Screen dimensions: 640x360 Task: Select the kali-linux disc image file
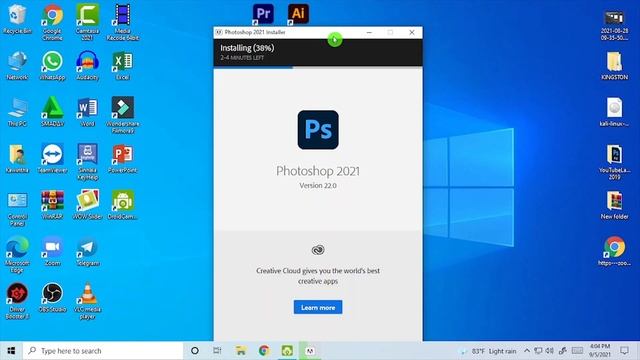614,112
